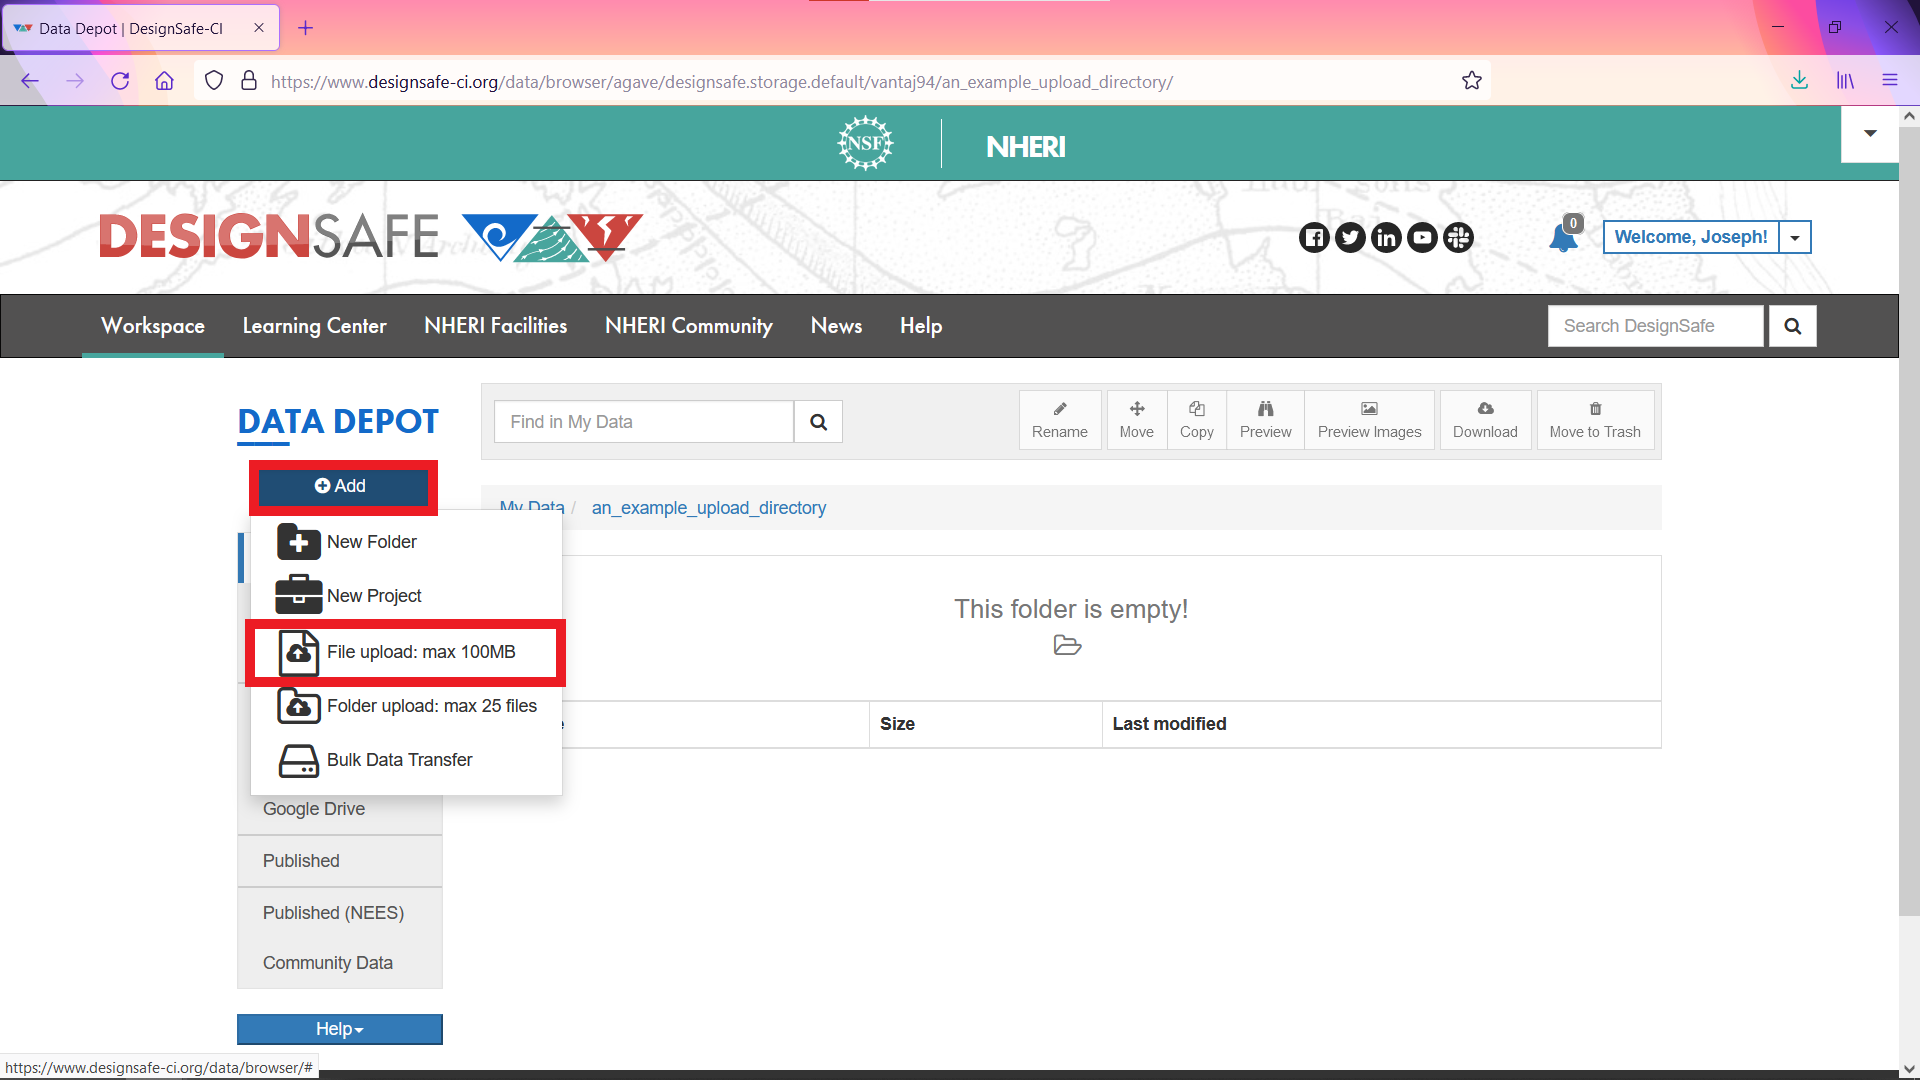Open the My Data breadcrumb link
1920x1080 pixels.
(x=531, y=507)
